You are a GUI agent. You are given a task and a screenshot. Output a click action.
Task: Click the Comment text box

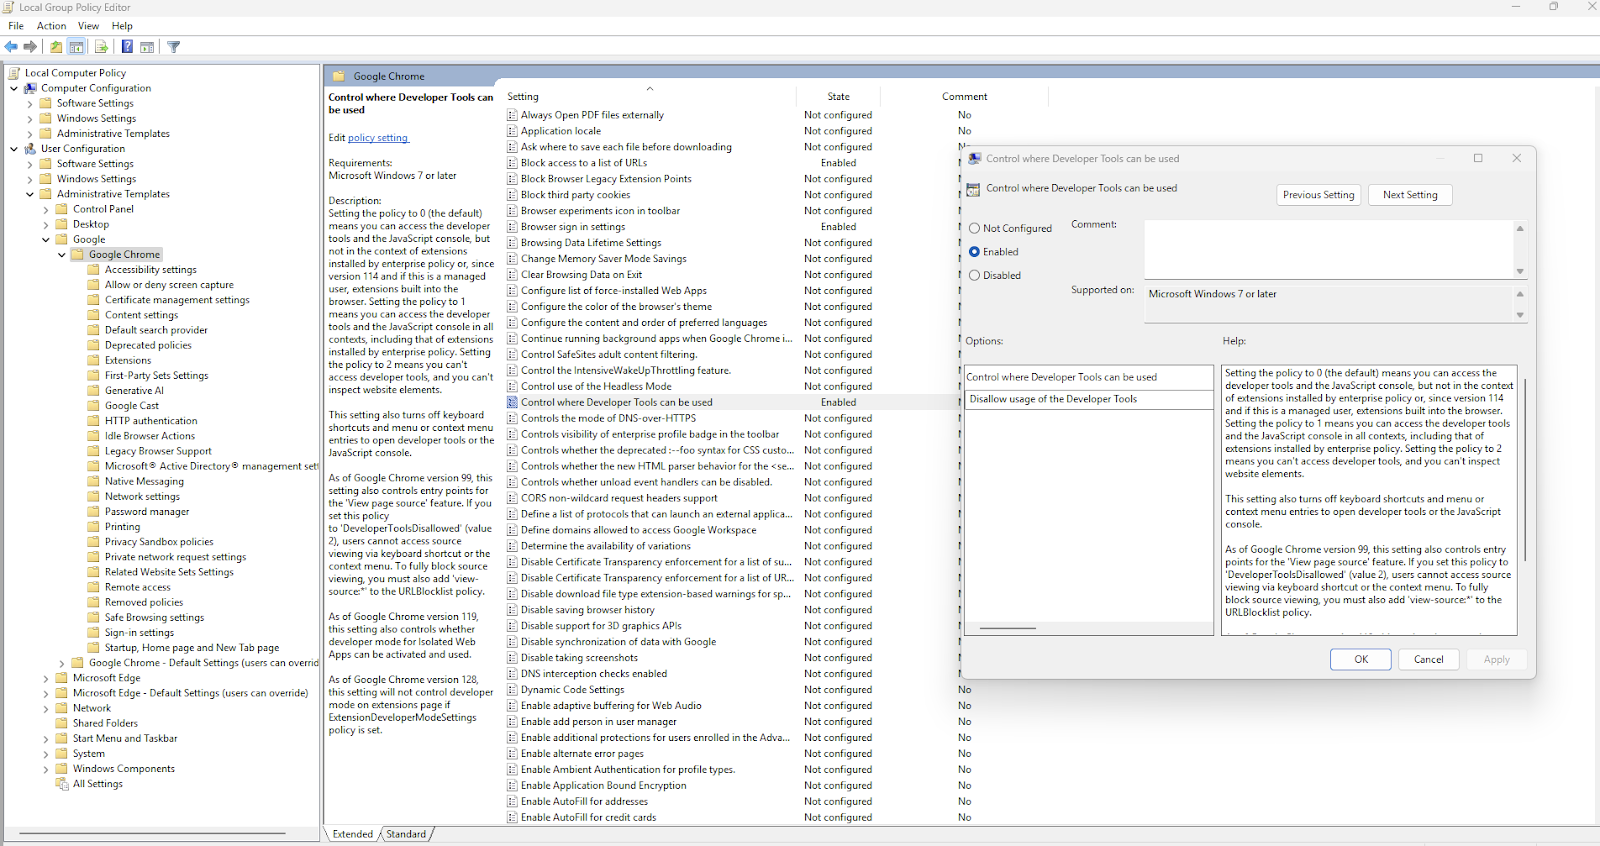point(1329,249)
